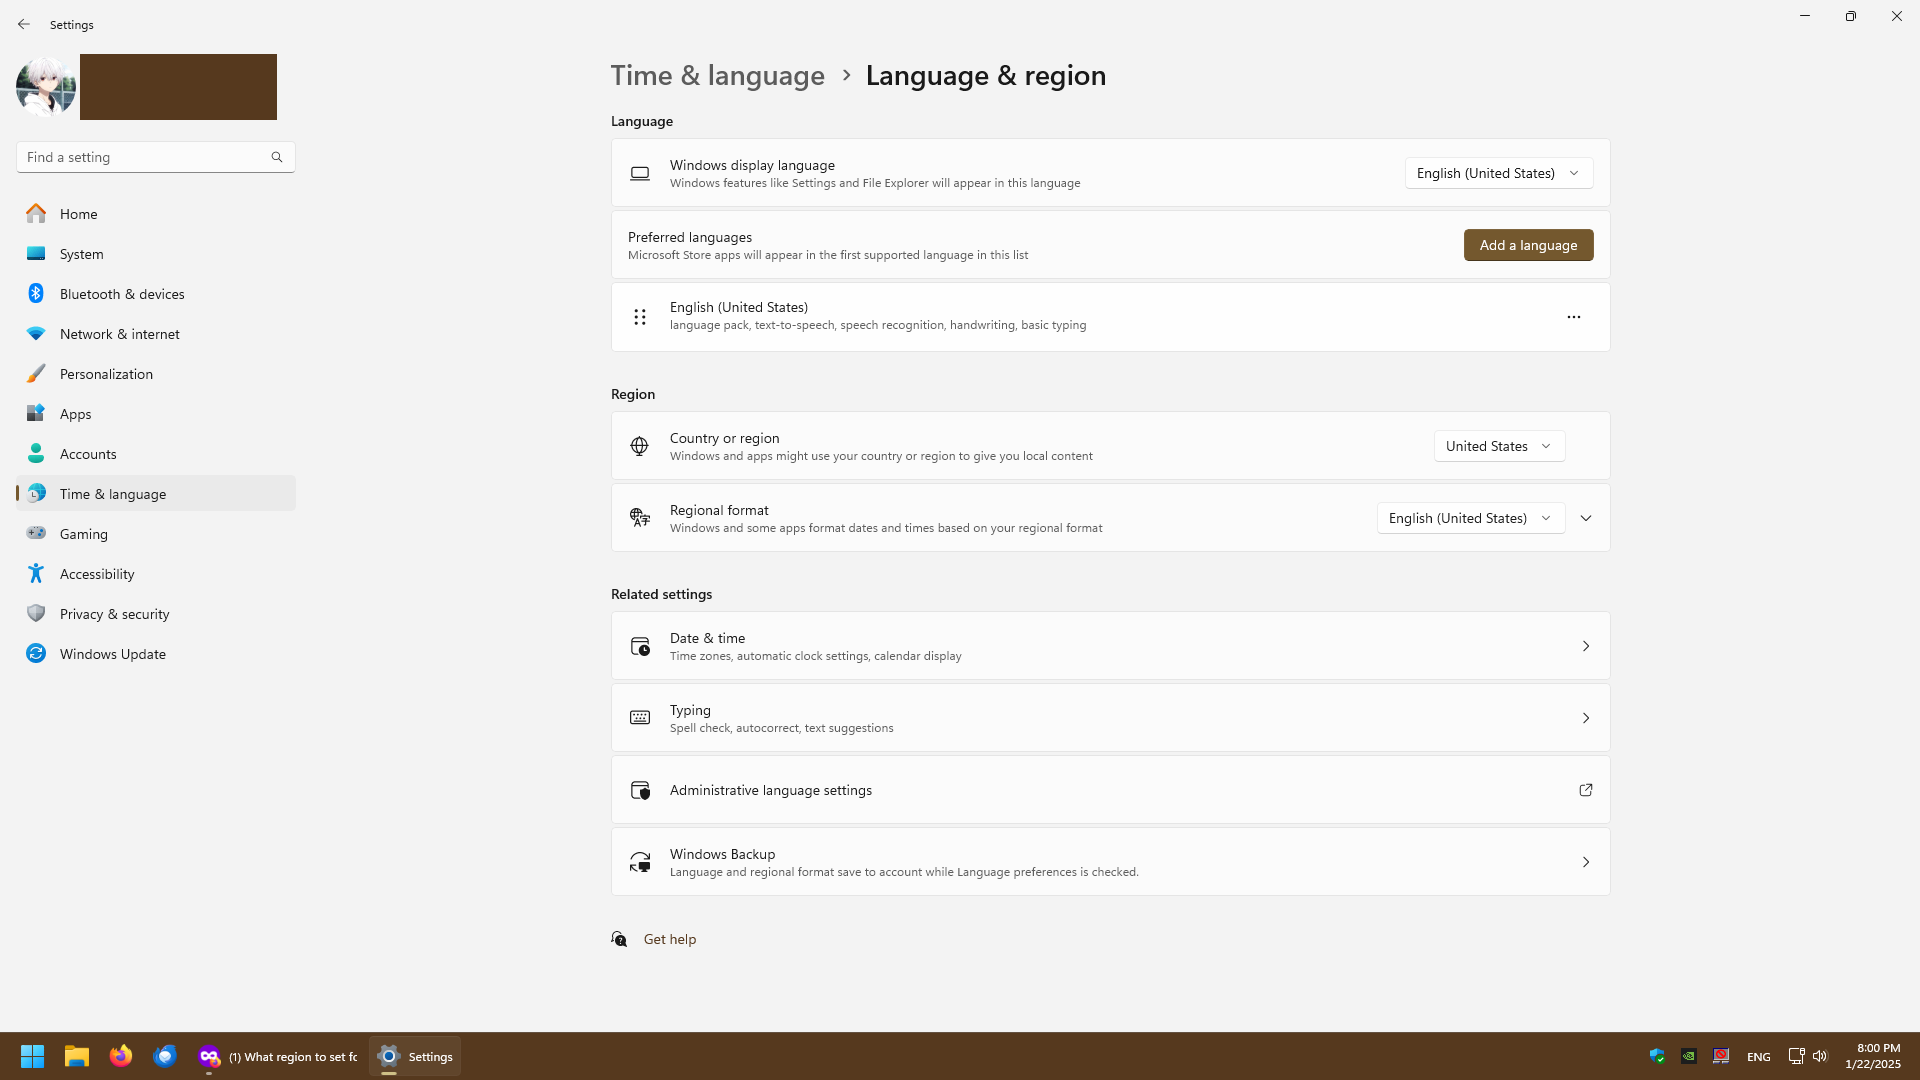Select Personalization in the sidebar
Image resolution: width=1920 pixels, height=1080 pixels.
click(x=156, y=374)
